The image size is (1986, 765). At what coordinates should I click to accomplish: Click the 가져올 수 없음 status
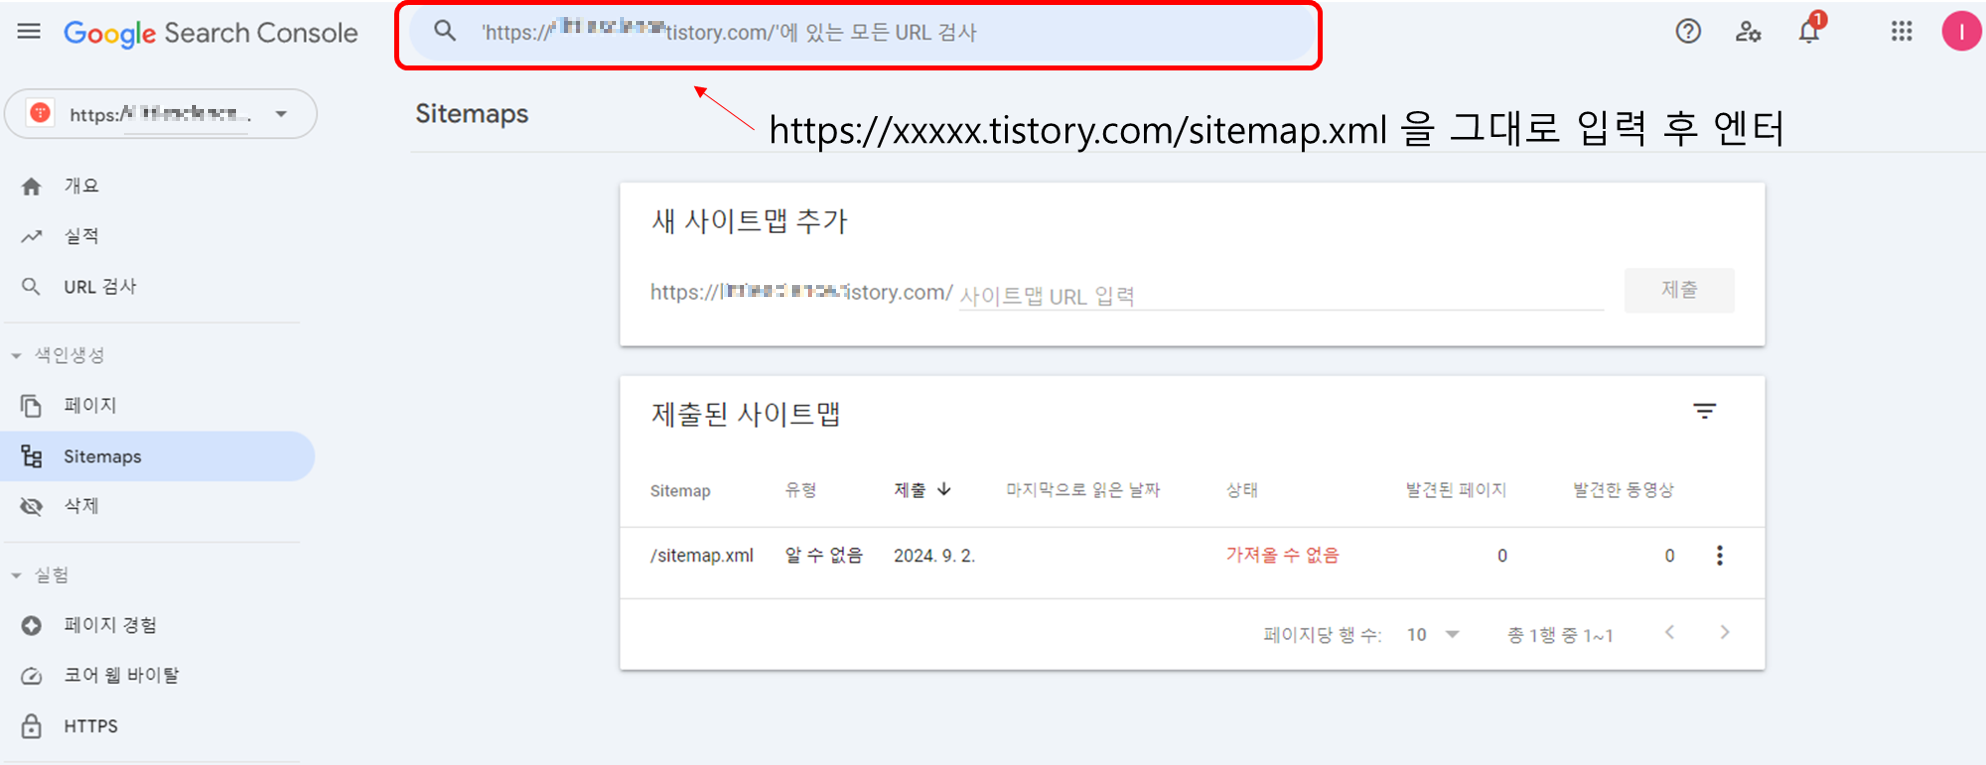click(1283, 555)
